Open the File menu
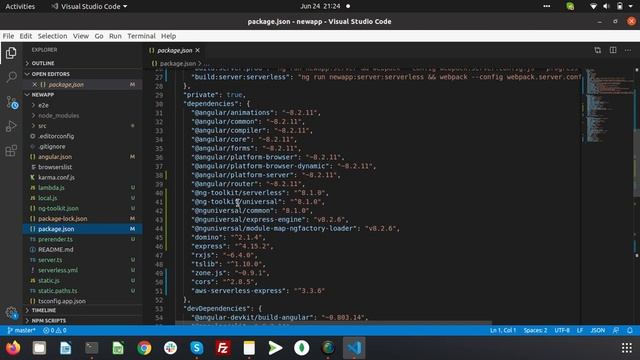This screenshot has width=640, height=360. pyautogui.click(x=8, y=36)
